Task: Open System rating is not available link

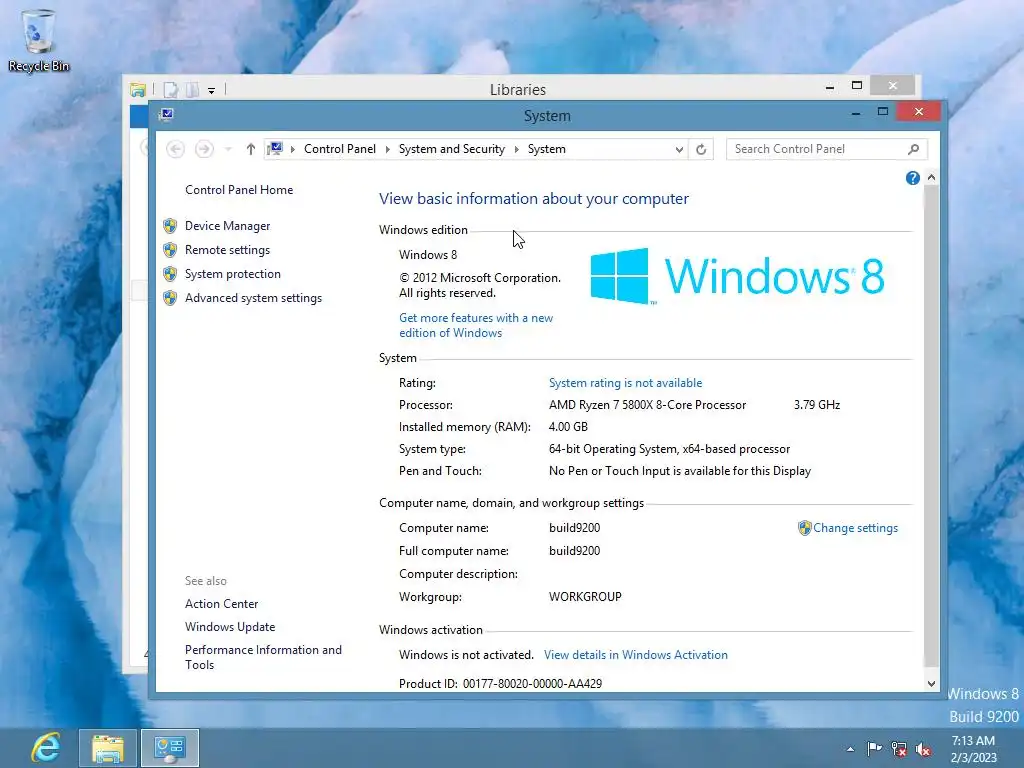Action: (626, 383)
